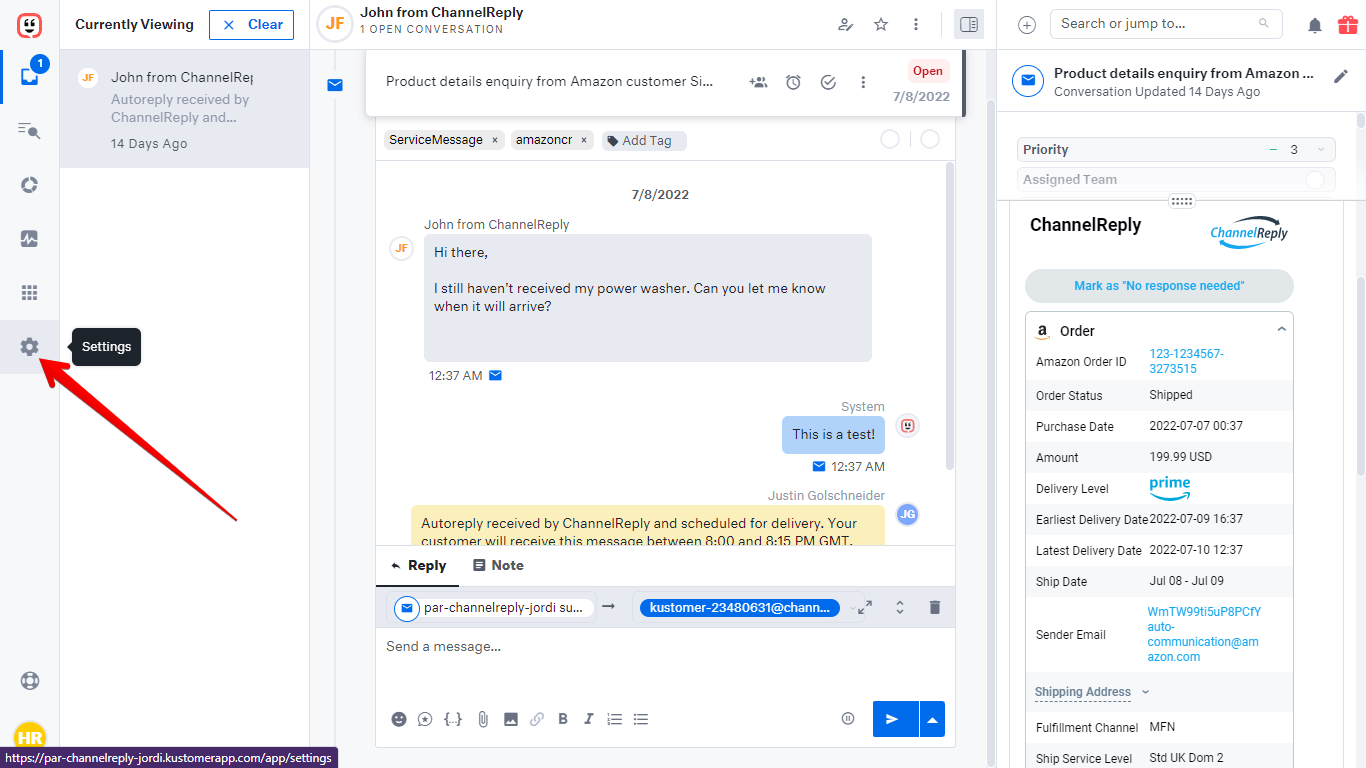The image size is (1366, 768).
Task: Select the par-channelreply-jordi sender field
Action: pos(492,608)
